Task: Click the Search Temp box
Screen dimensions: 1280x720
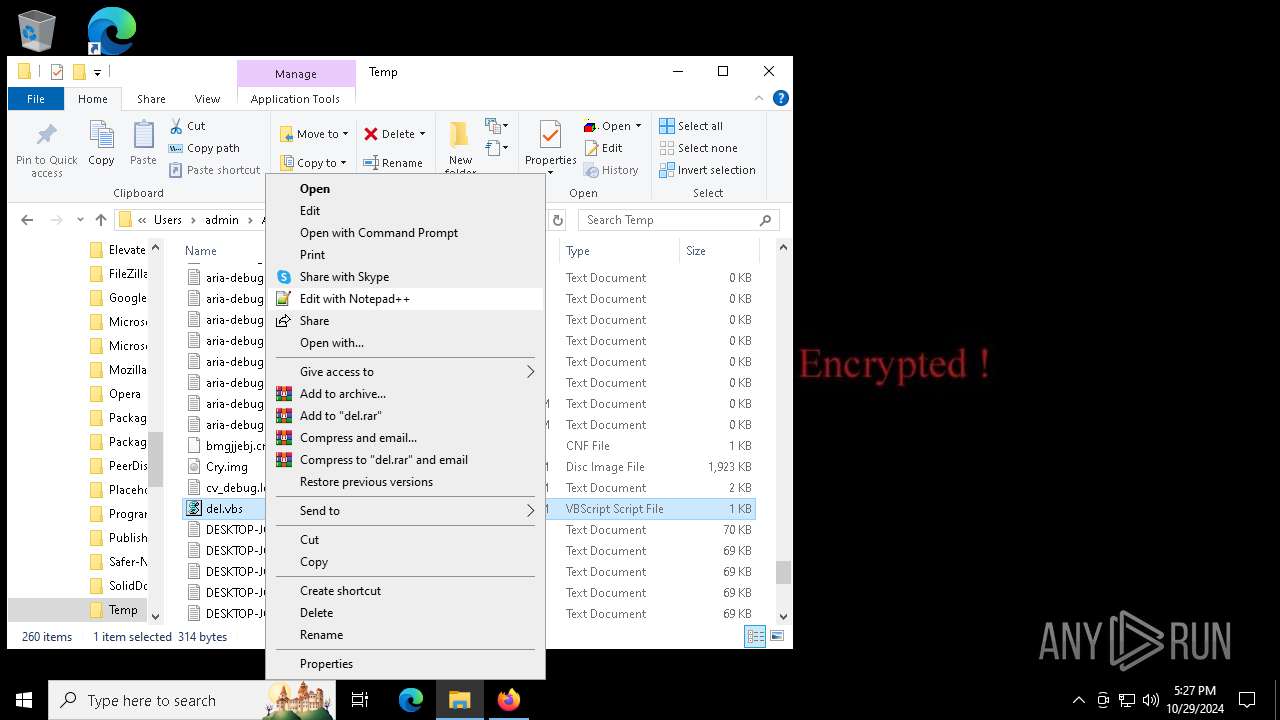Action: [x=679, y=220]
